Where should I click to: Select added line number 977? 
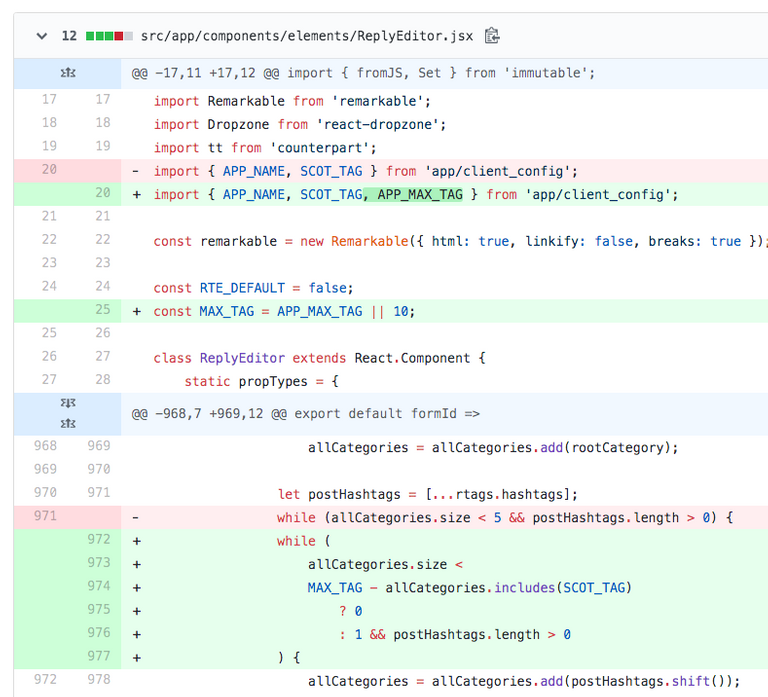(x=98, y=656)
